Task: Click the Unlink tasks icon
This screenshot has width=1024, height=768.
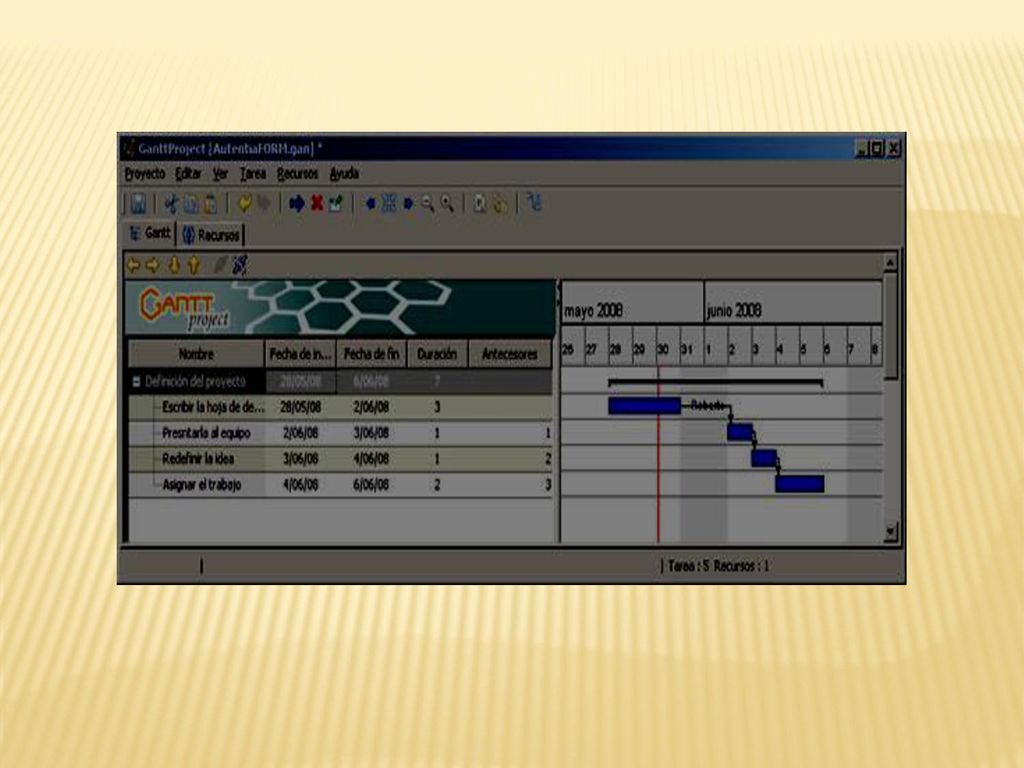Action: pyautogui.click(x=240, y=264)
